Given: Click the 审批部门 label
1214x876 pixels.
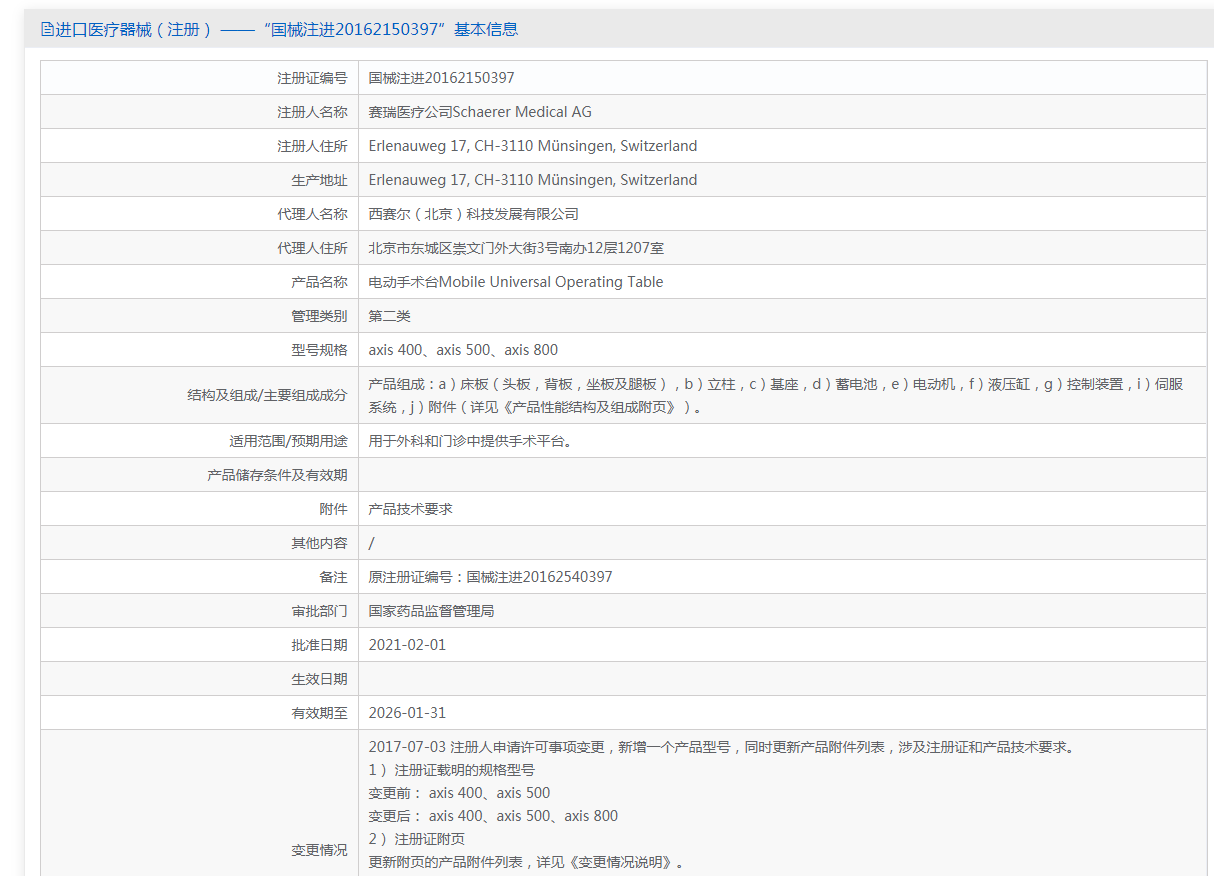Looking at the screenshot, I should 319,611.
